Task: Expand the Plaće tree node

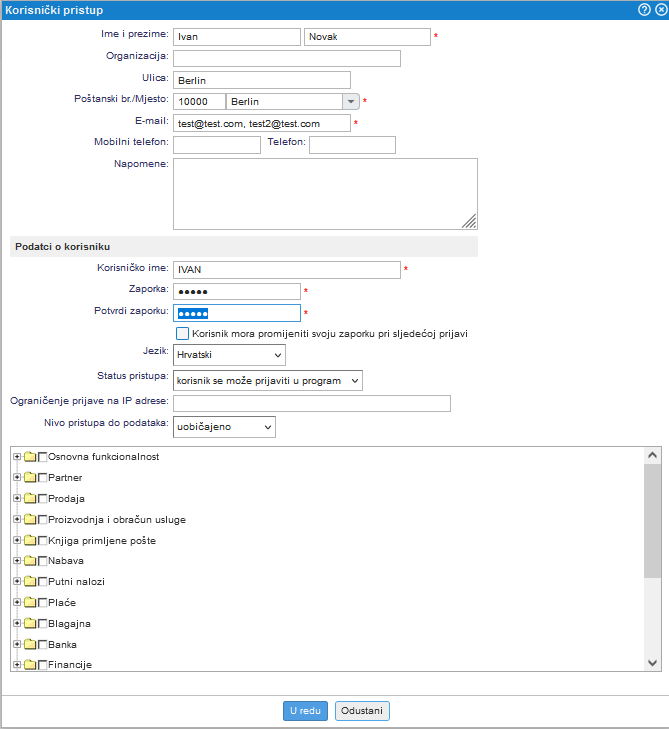Action: tap(17, 603)
